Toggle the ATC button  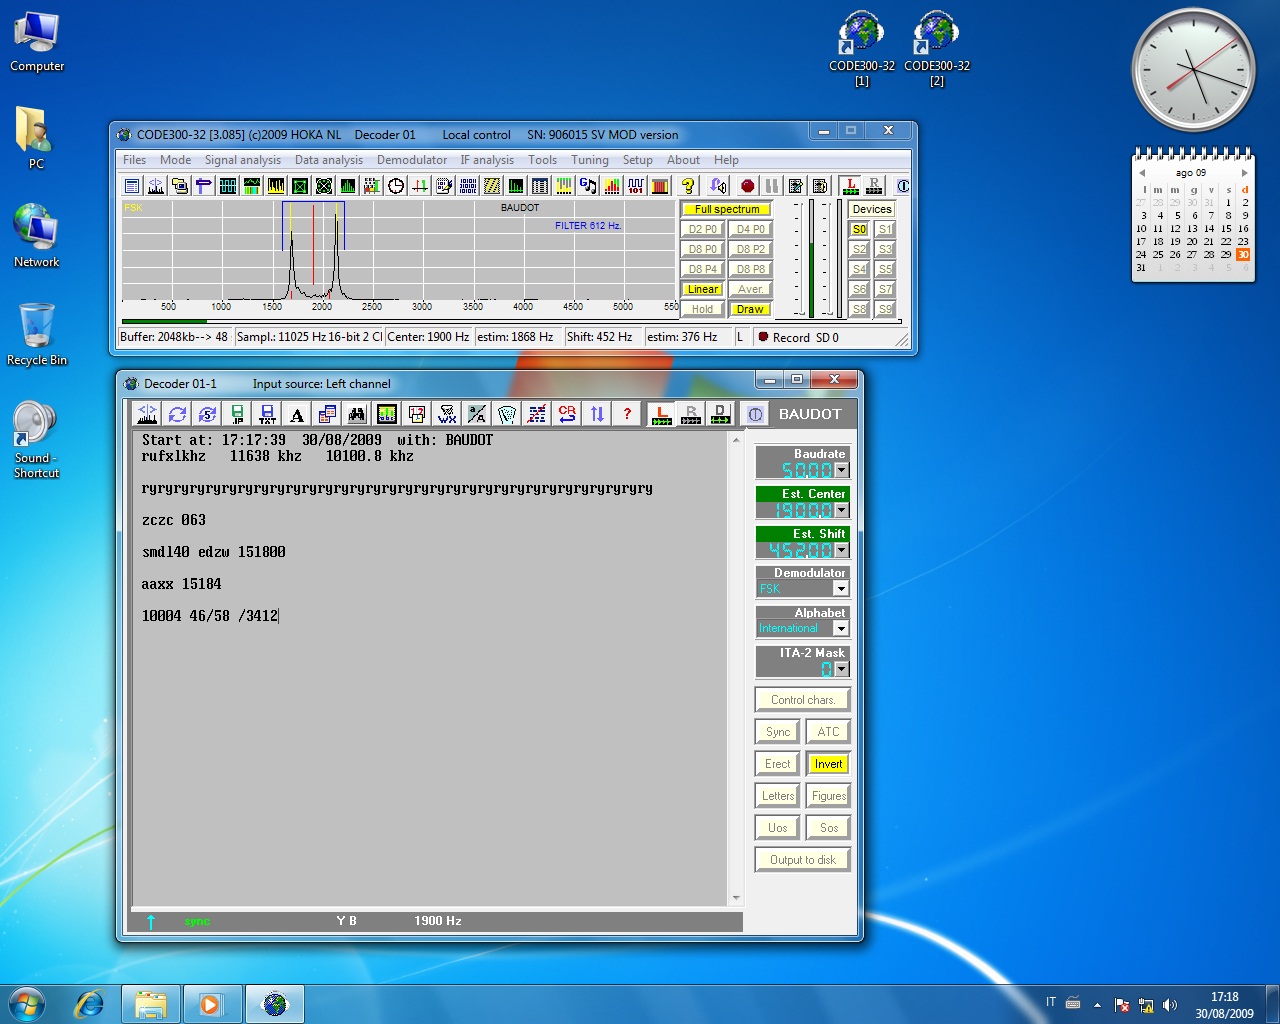click(828, 732)
